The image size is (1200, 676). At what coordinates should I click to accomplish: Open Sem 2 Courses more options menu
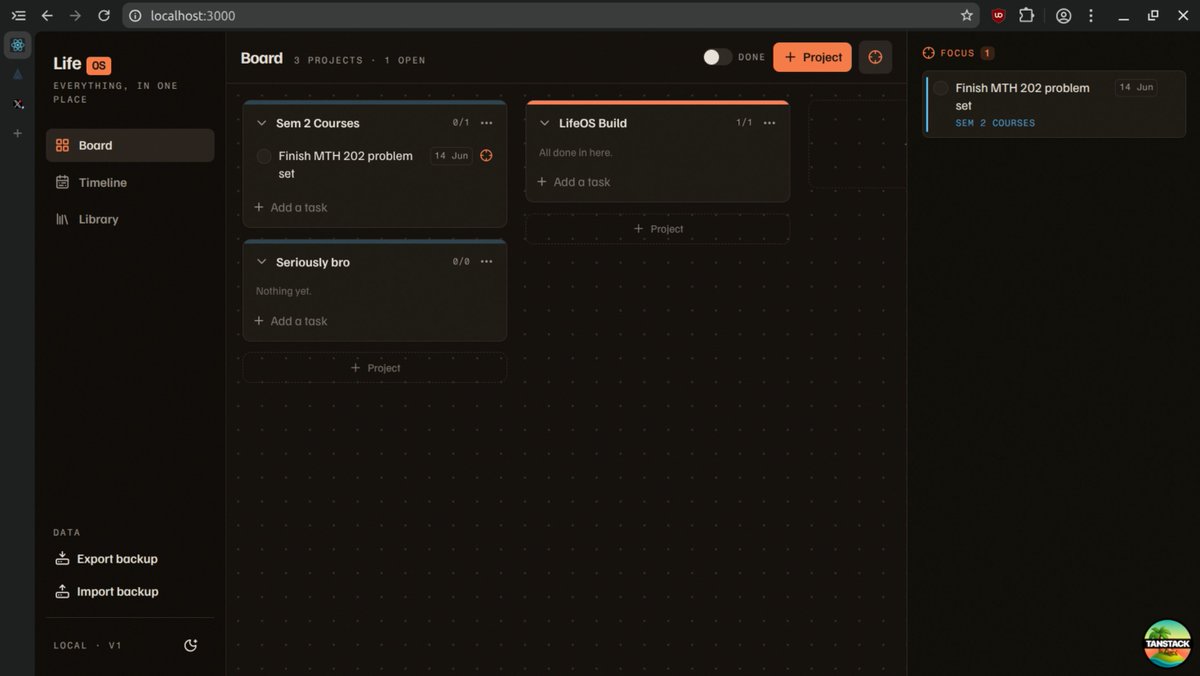tap(487, 123)
